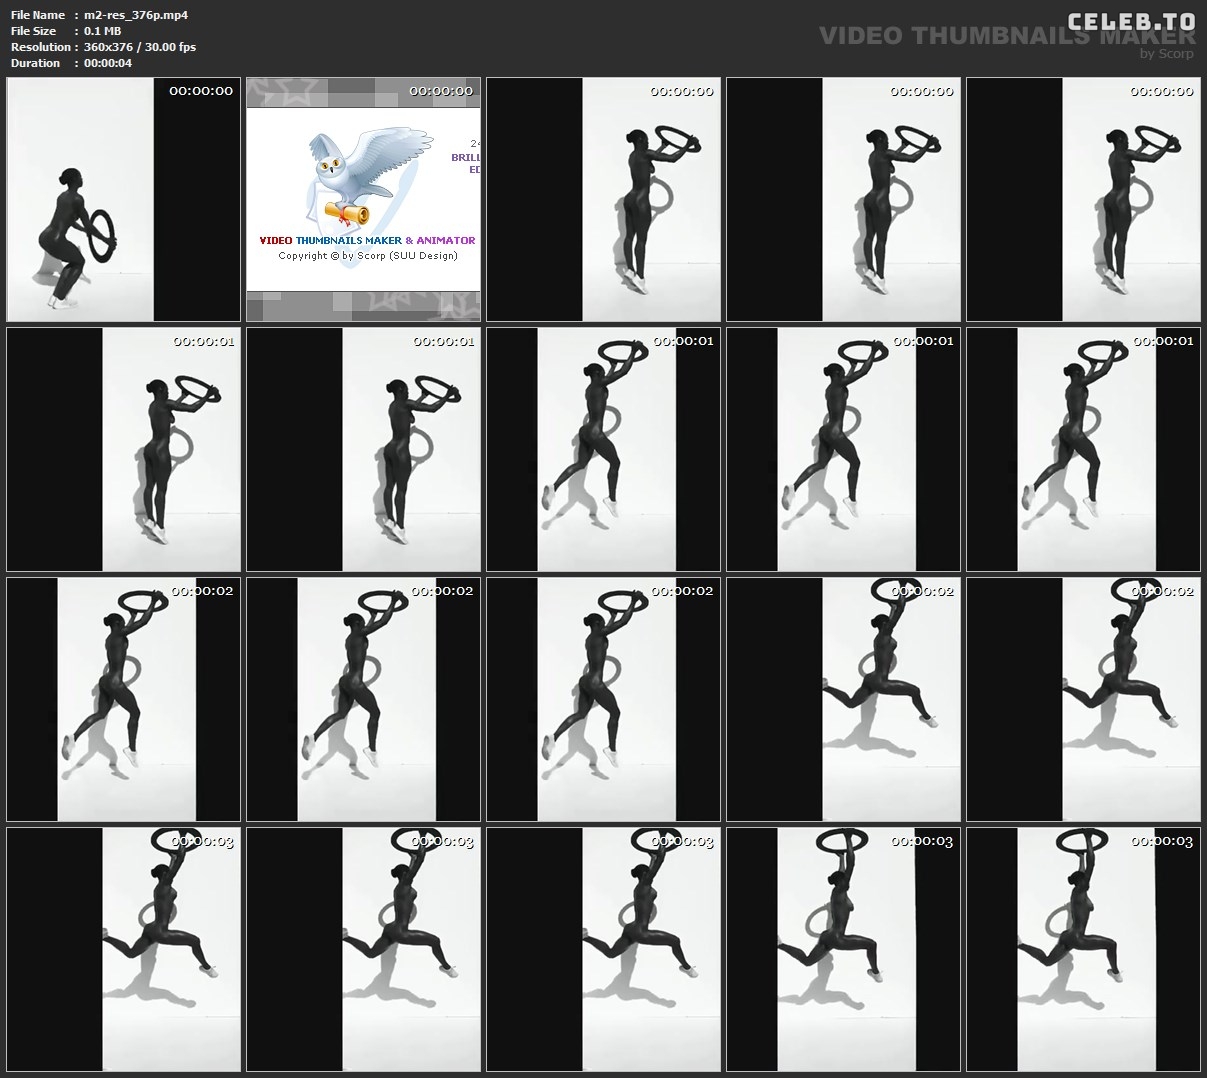Screen dimensions: 1207x1078
Task: Open the first thumbnail with crouching figure
Action: 123,199
